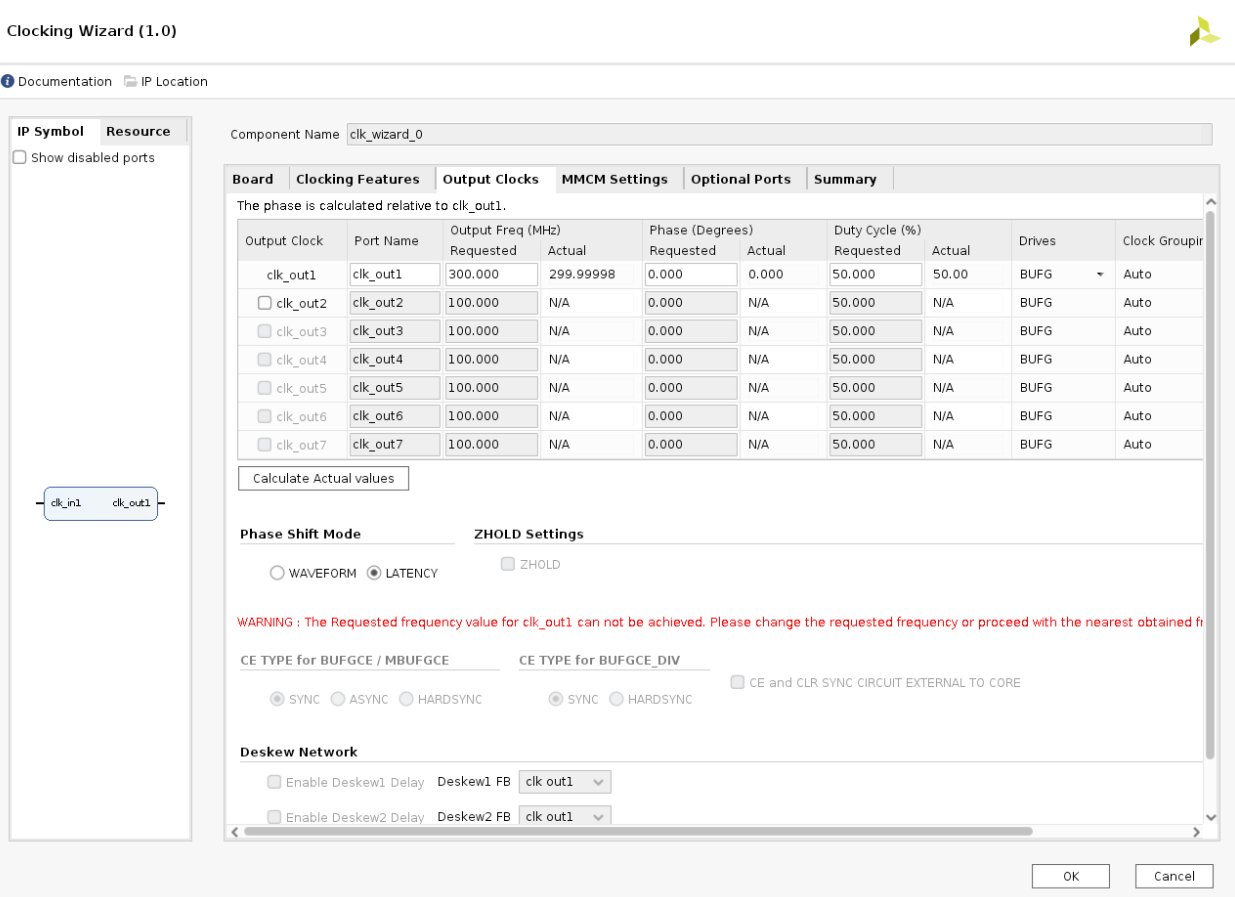
Task: Click the vertical scrollbar down arrow
Action: 1210,817
